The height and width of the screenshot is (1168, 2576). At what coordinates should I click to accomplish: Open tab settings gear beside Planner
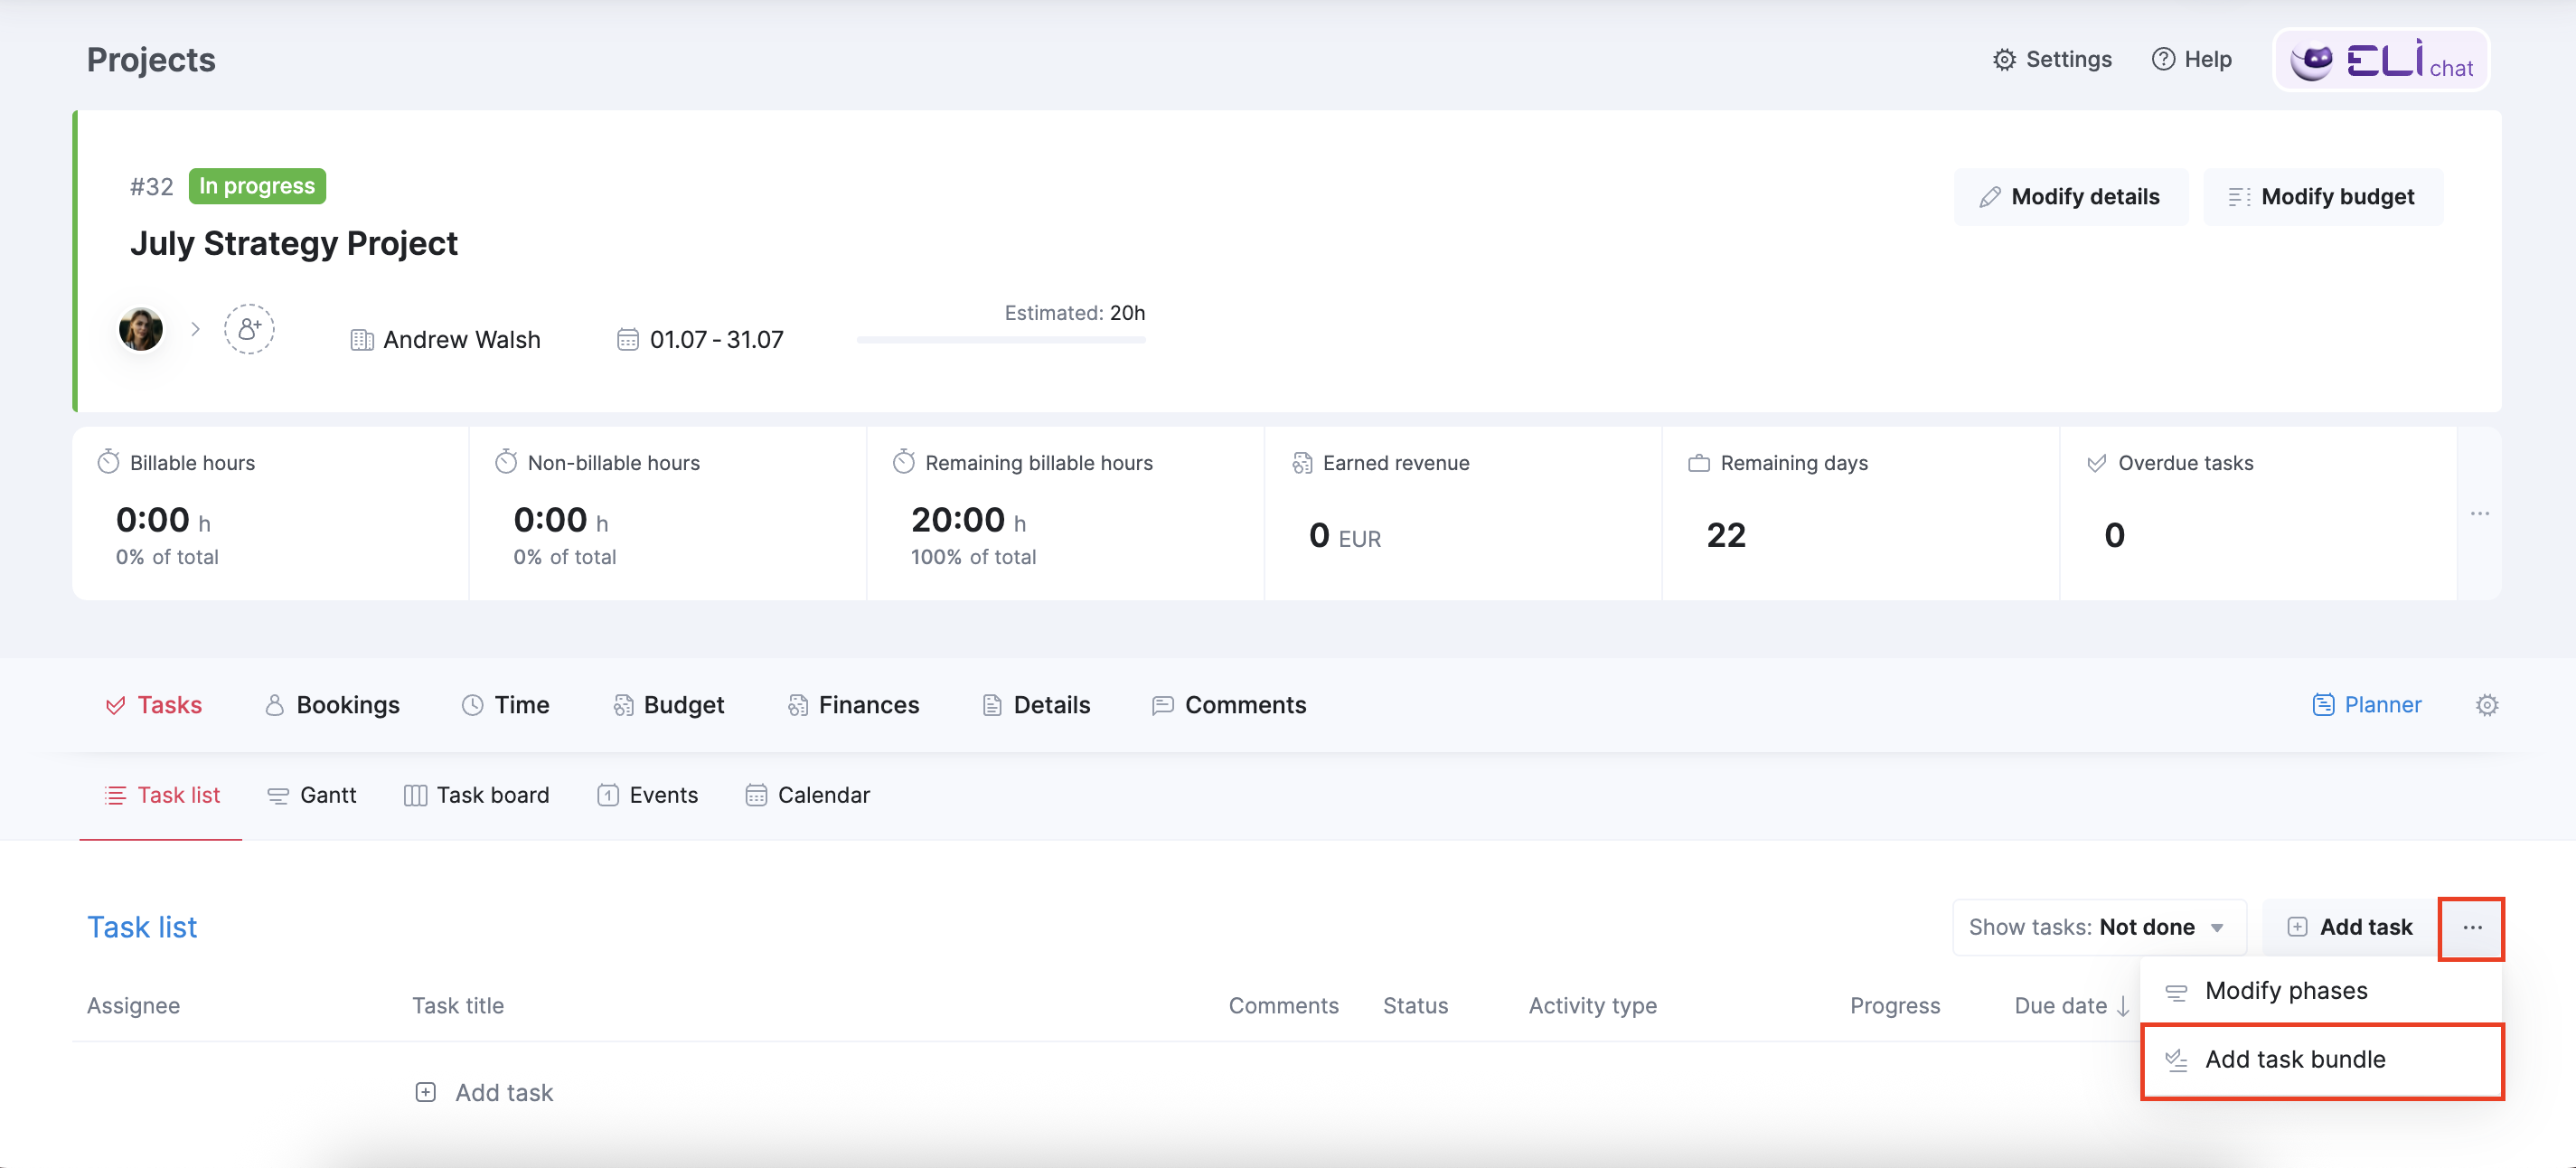tap(2487, 705)
